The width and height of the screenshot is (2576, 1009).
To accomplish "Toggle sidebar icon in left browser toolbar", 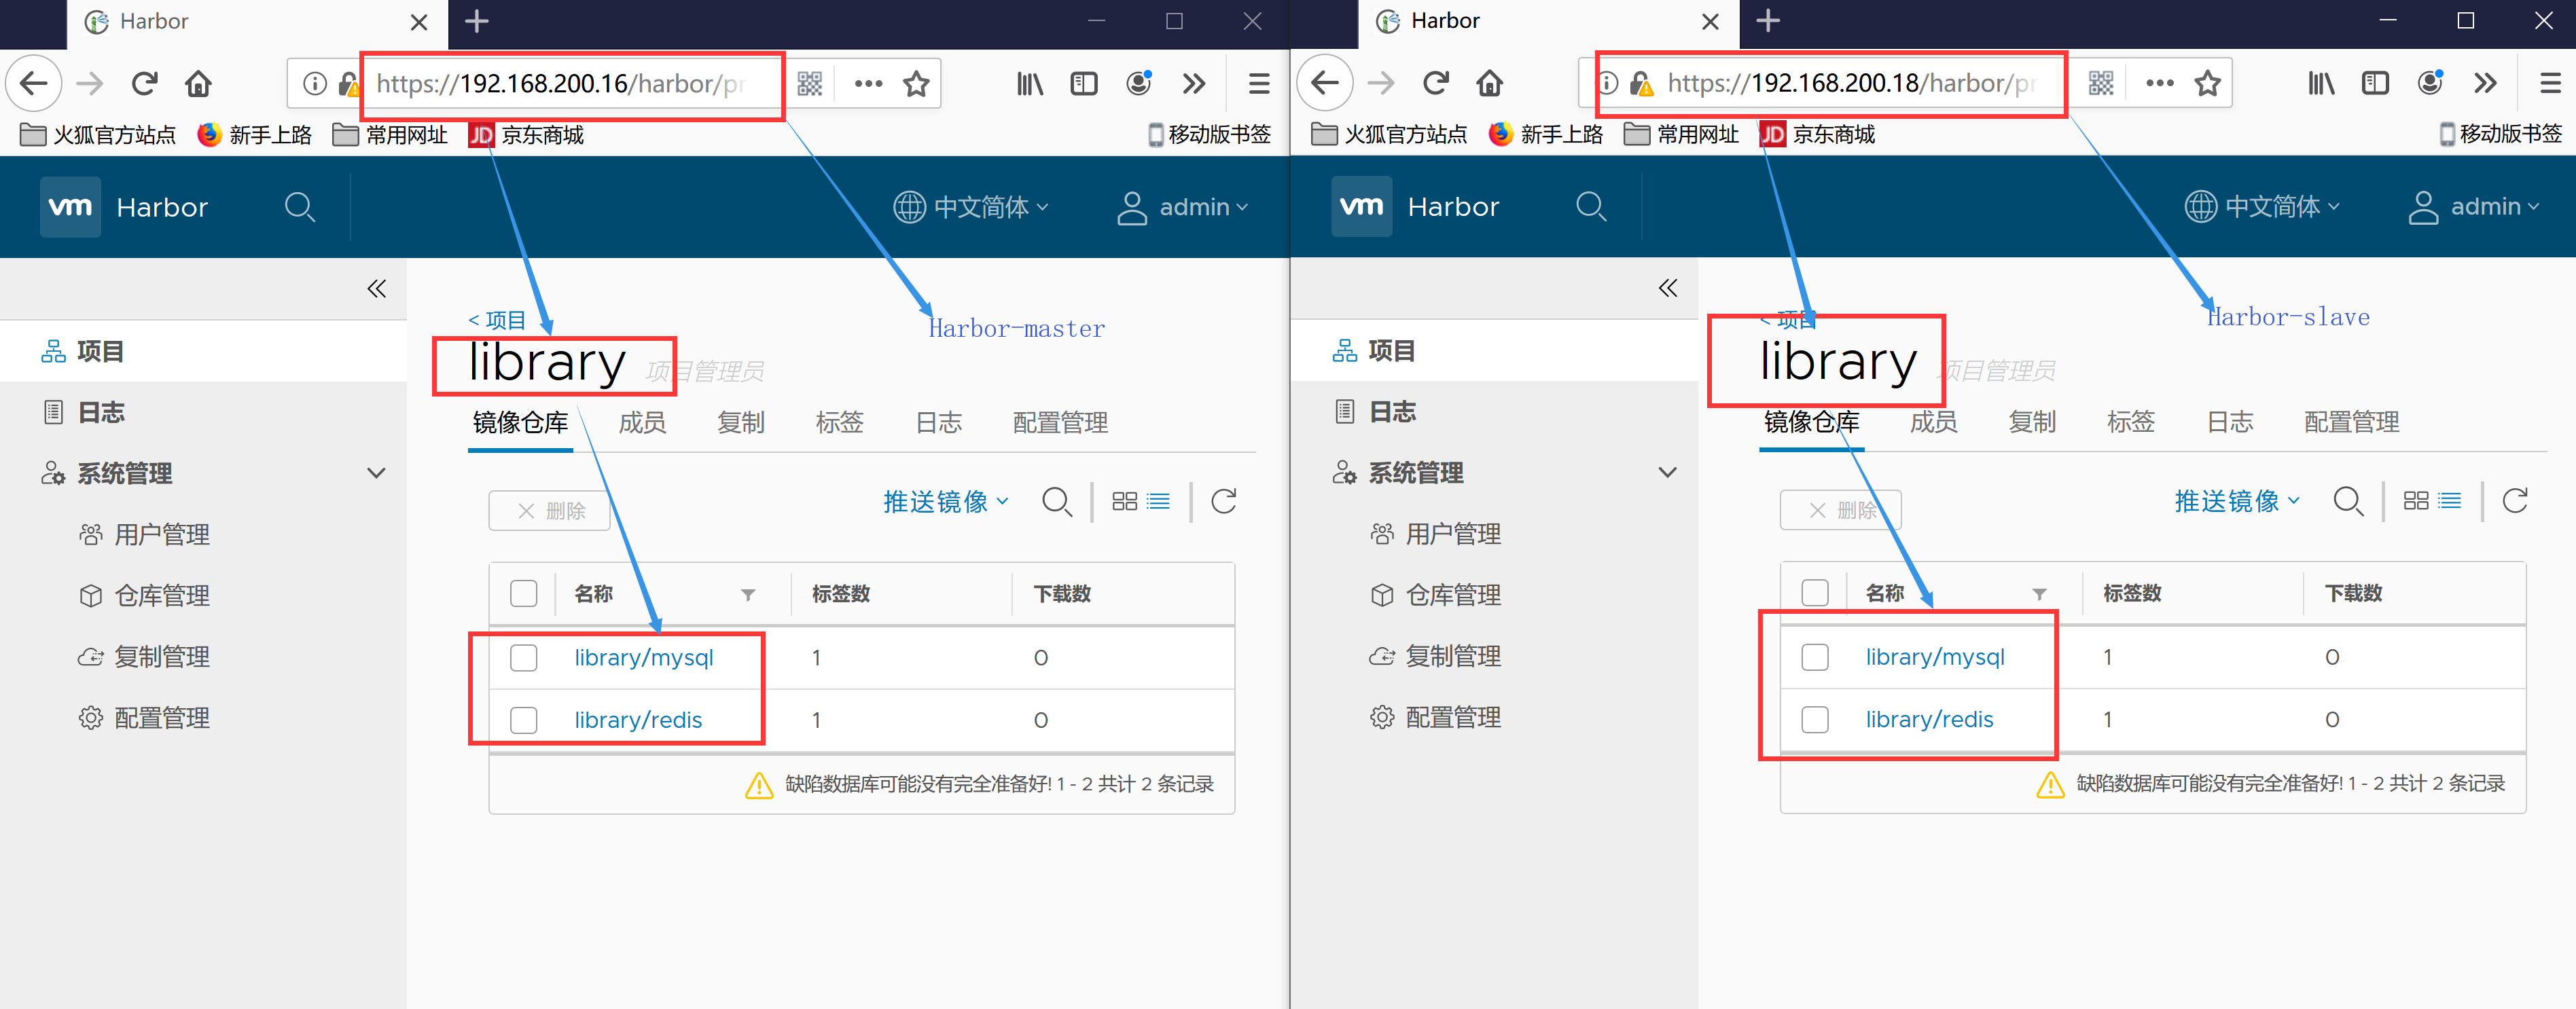I will click(x=1084, y=84).
